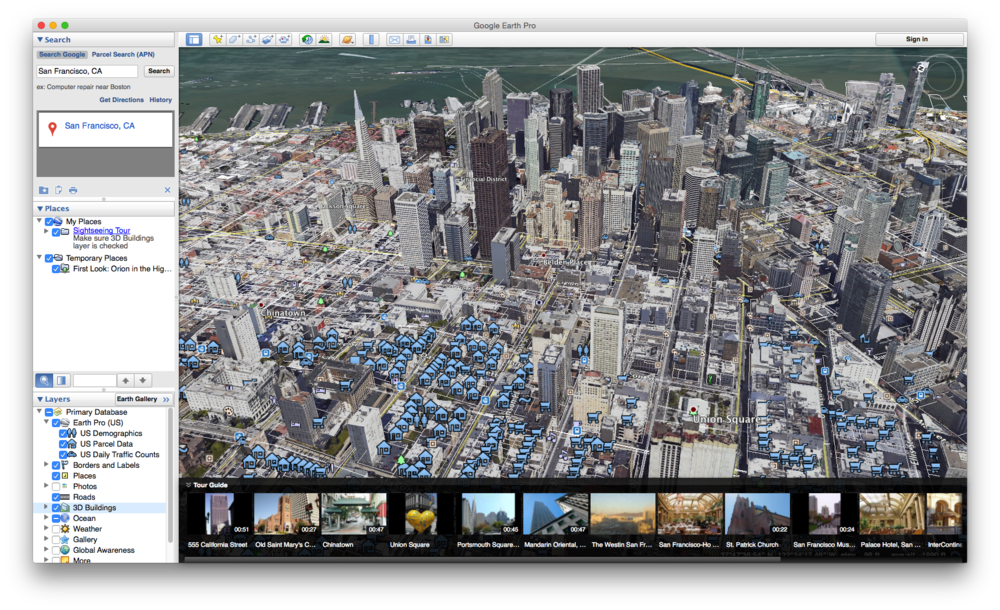Expand the Gallery layer group
Viewport: 1000px width, 610px height.
point(46,539)
